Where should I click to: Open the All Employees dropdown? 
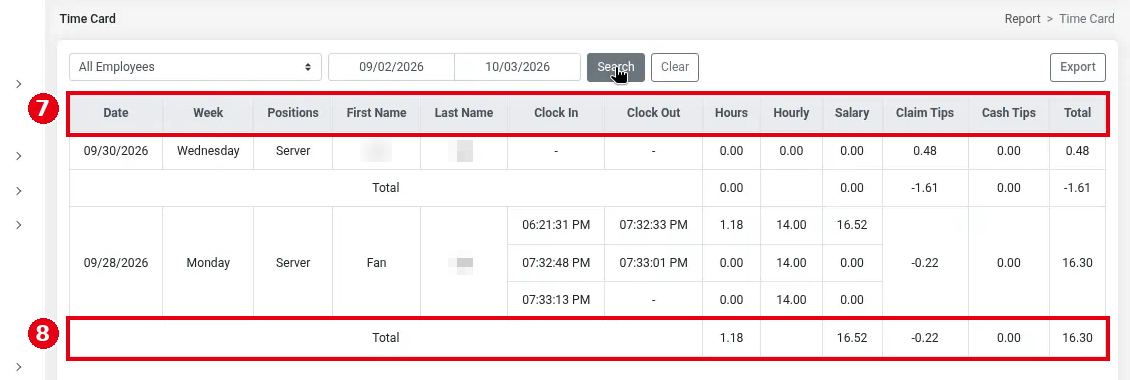click(195, 67)
